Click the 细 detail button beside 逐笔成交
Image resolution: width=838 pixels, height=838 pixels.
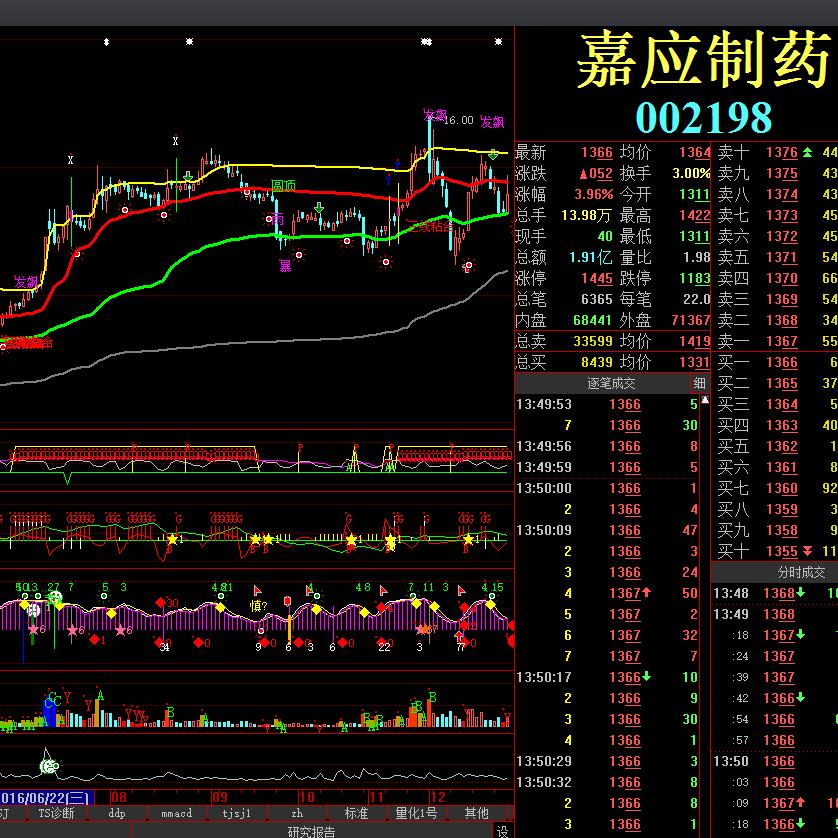700,383
